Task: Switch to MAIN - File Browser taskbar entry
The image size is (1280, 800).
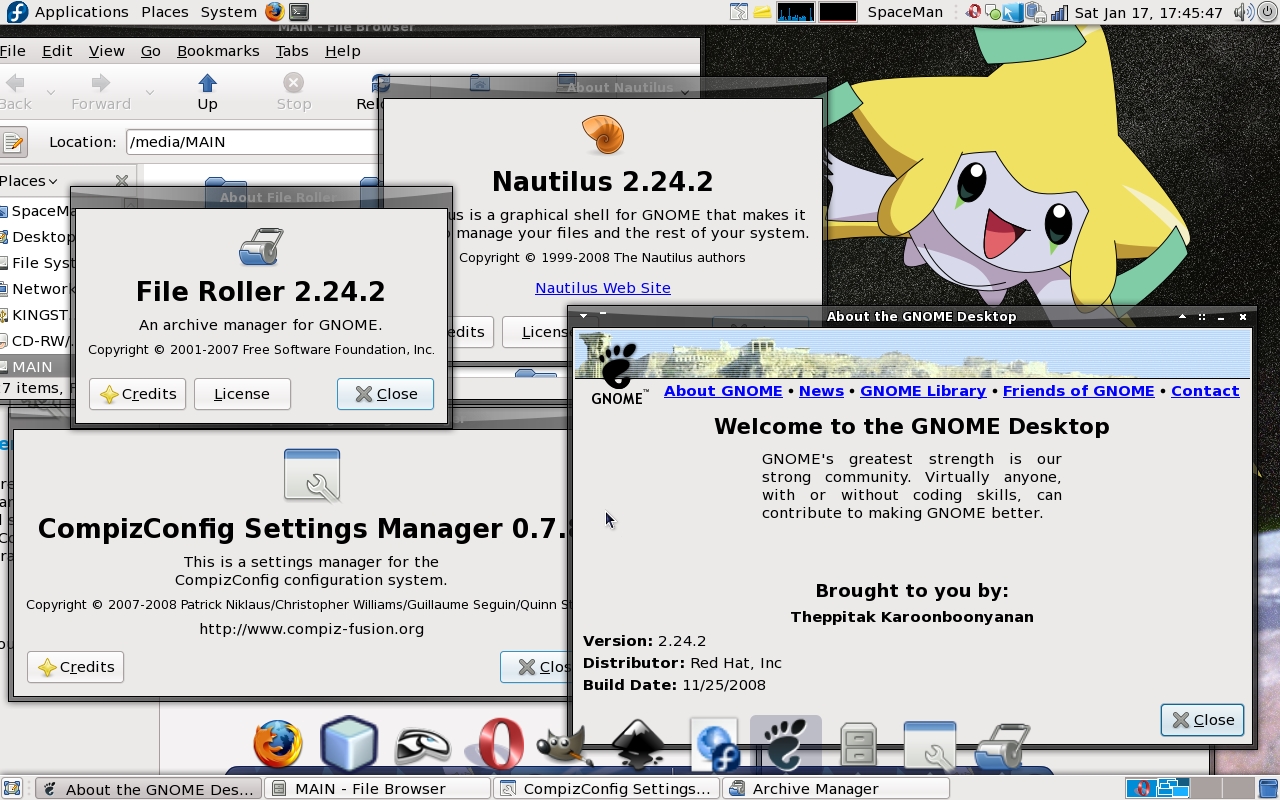Action: point(378,789)
